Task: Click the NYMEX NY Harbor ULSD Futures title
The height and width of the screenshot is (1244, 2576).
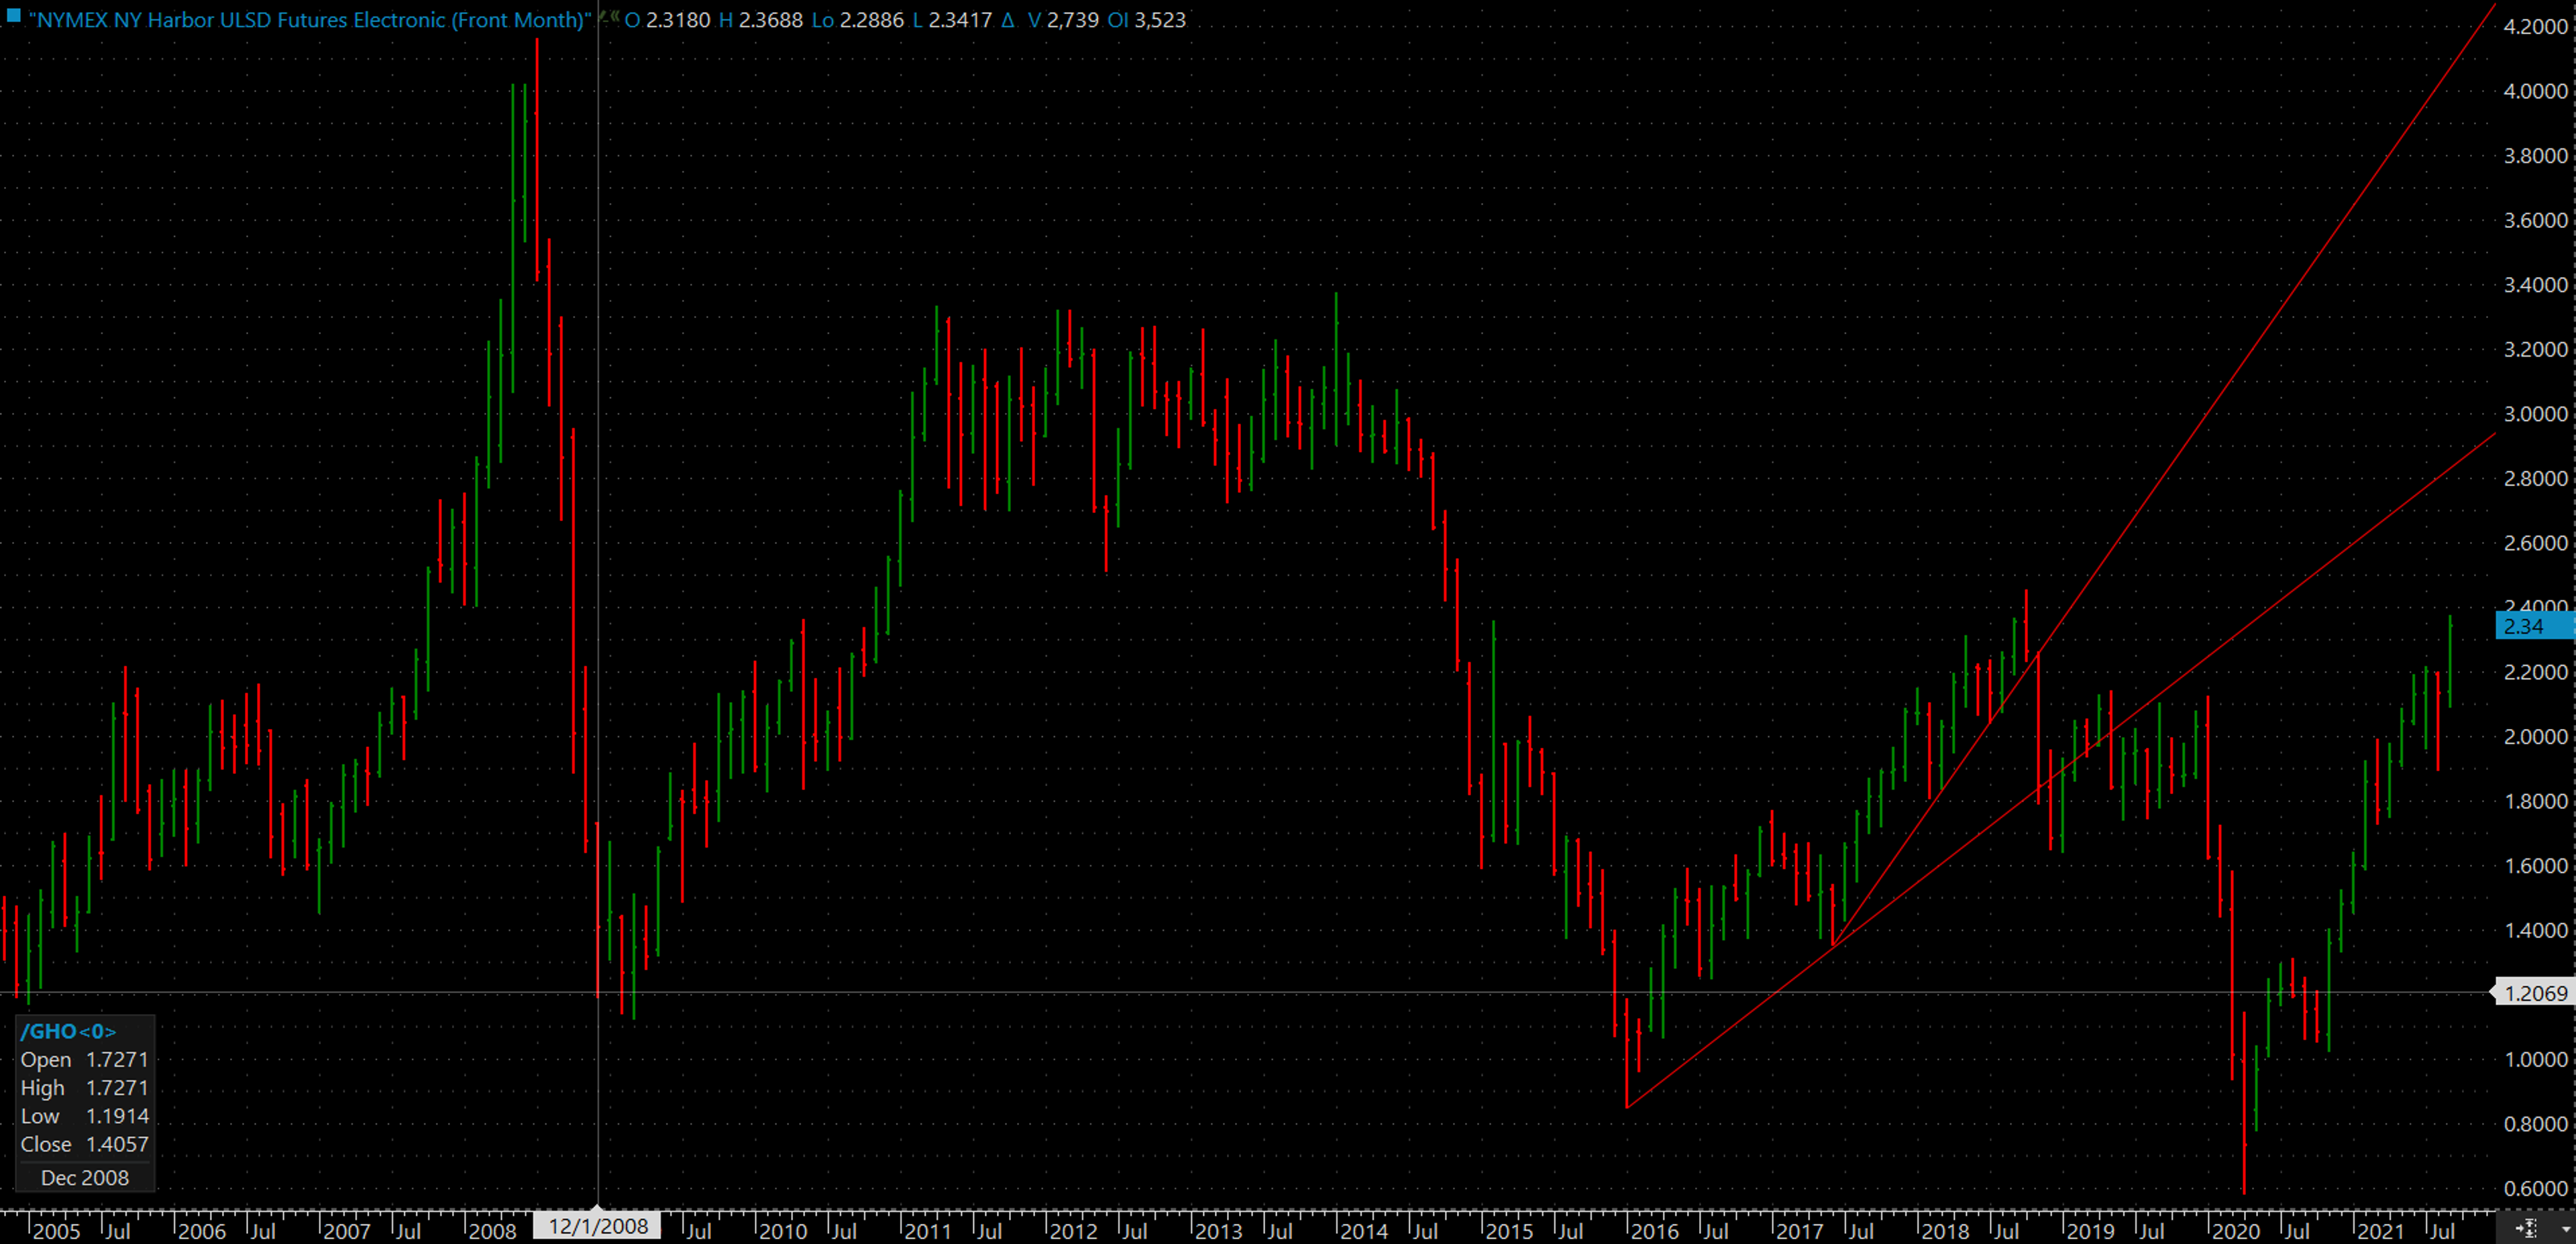Action: tap(310, 20)
